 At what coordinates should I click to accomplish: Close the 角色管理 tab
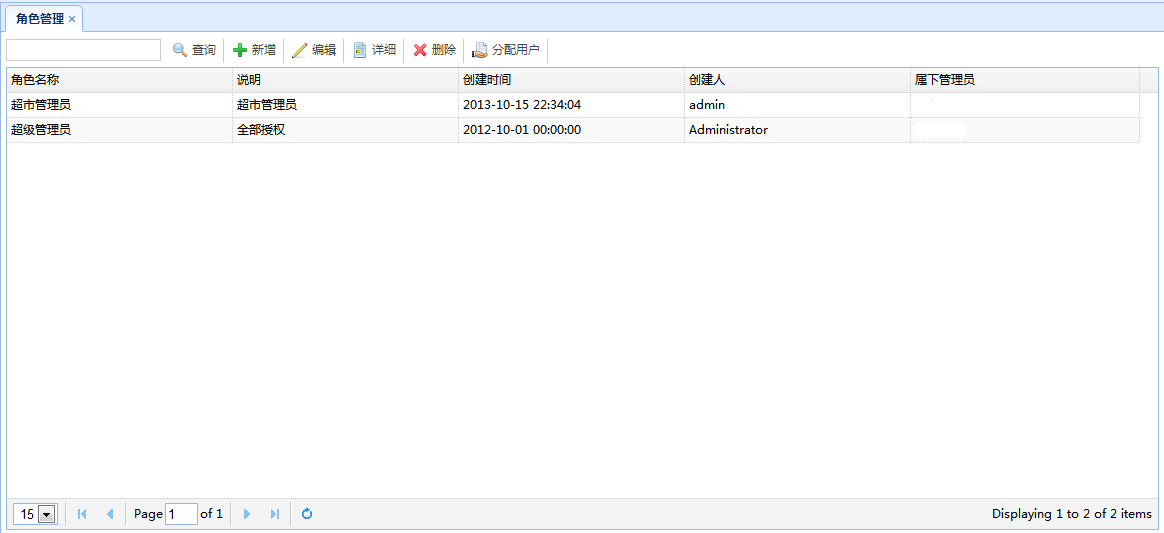pos(72,19)
